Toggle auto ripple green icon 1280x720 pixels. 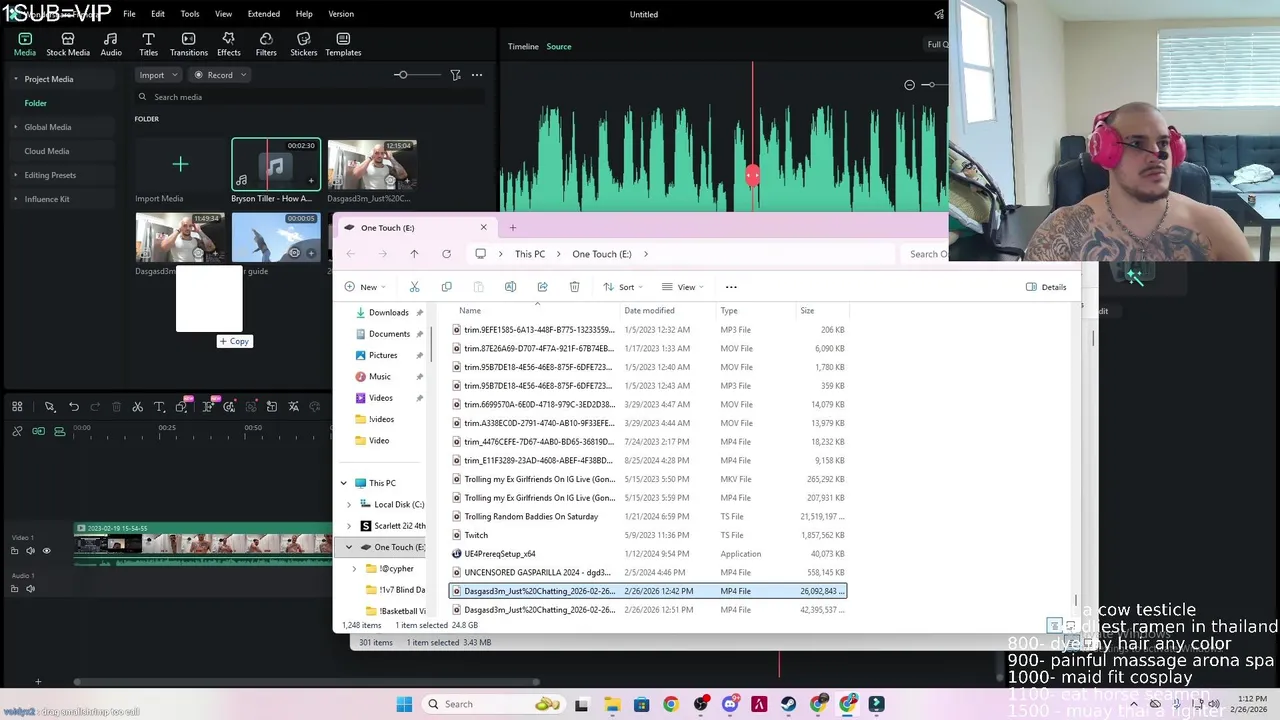38,431
